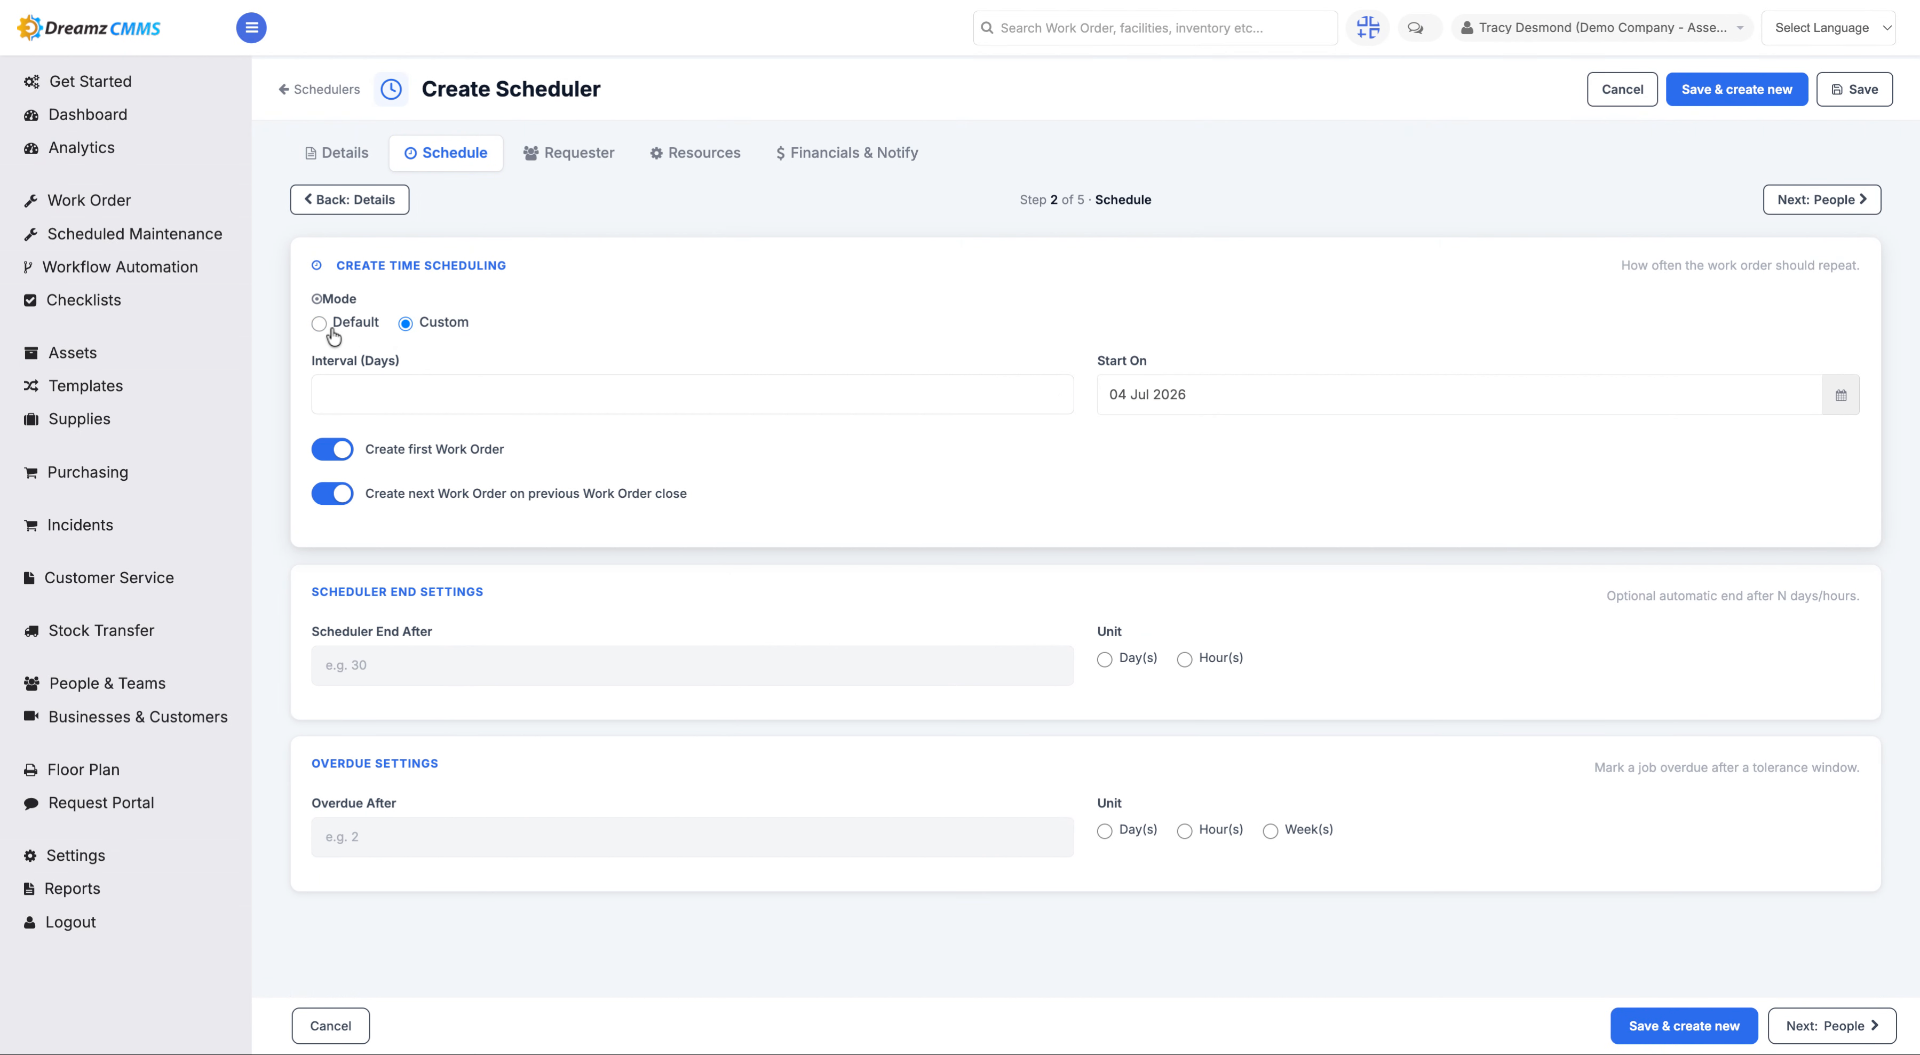1920x1055 pixels.
Task: Disable Create next Work Order on close
Action: (332, 494)
